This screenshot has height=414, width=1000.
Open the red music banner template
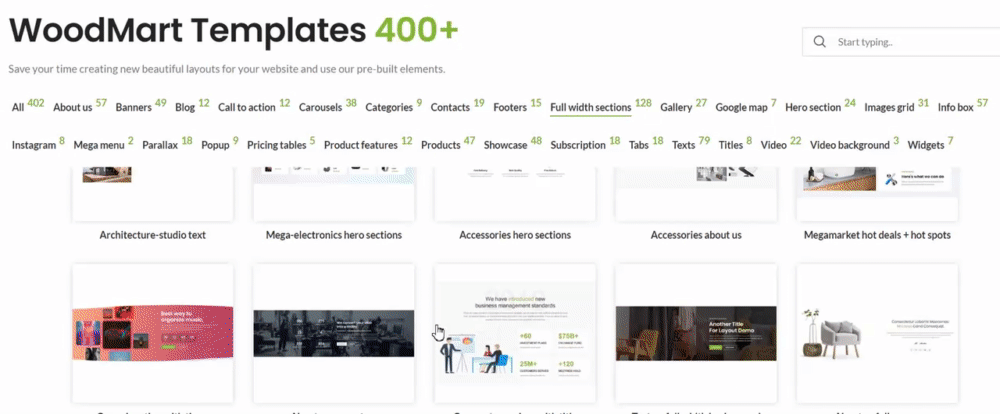point(152,333)
